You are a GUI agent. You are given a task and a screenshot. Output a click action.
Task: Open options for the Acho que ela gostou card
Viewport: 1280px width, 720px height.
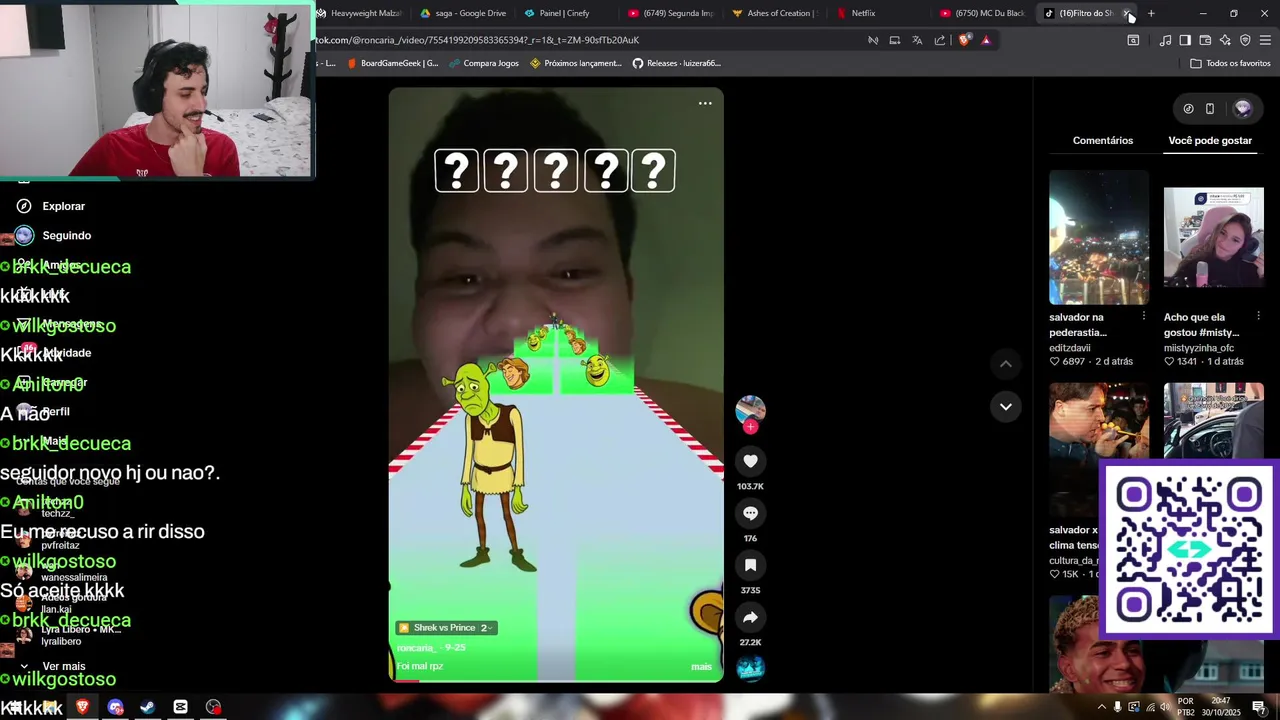1259,316
